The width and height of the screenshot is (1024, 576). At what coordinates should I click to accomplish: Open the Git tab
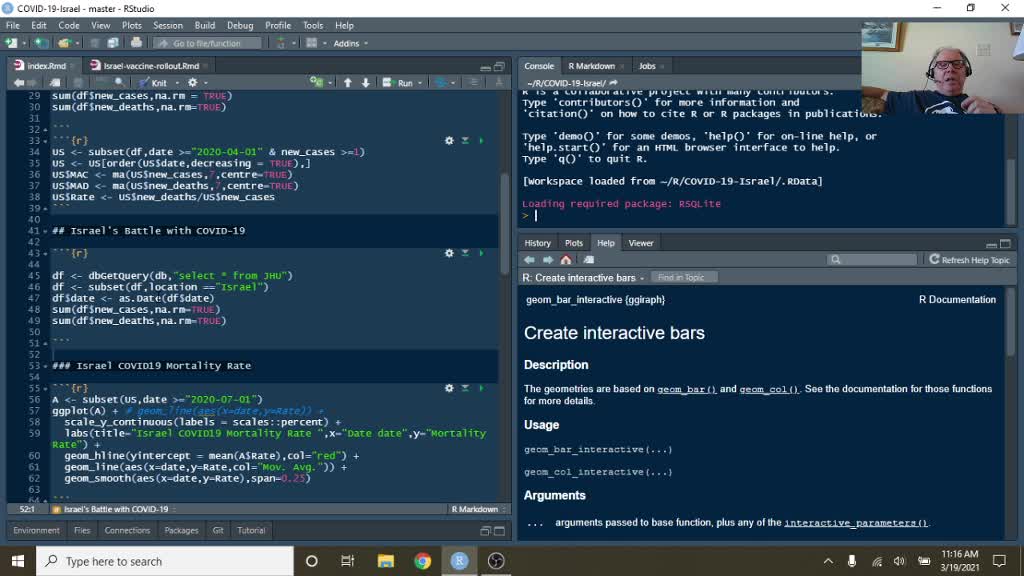tap(217, 531)
